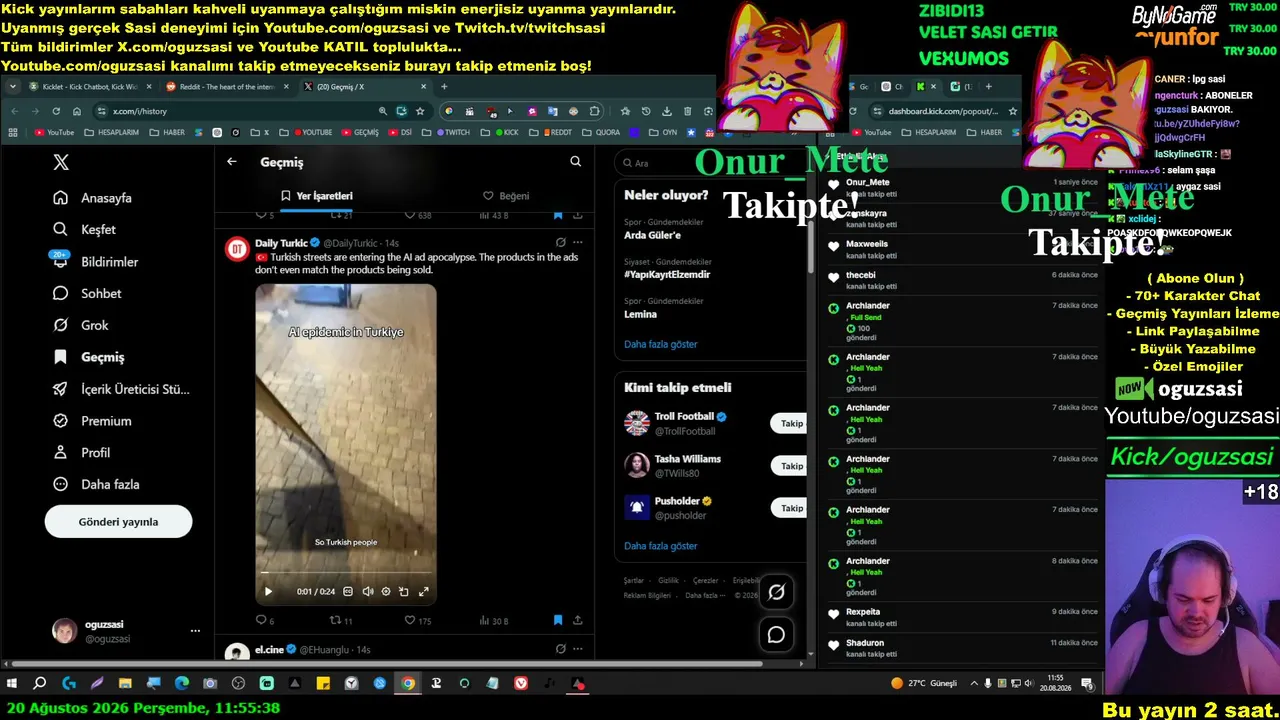Screen dimensions: 1280x720
Task: Open Windows notification center
Action: click(x=1087, y=684)
